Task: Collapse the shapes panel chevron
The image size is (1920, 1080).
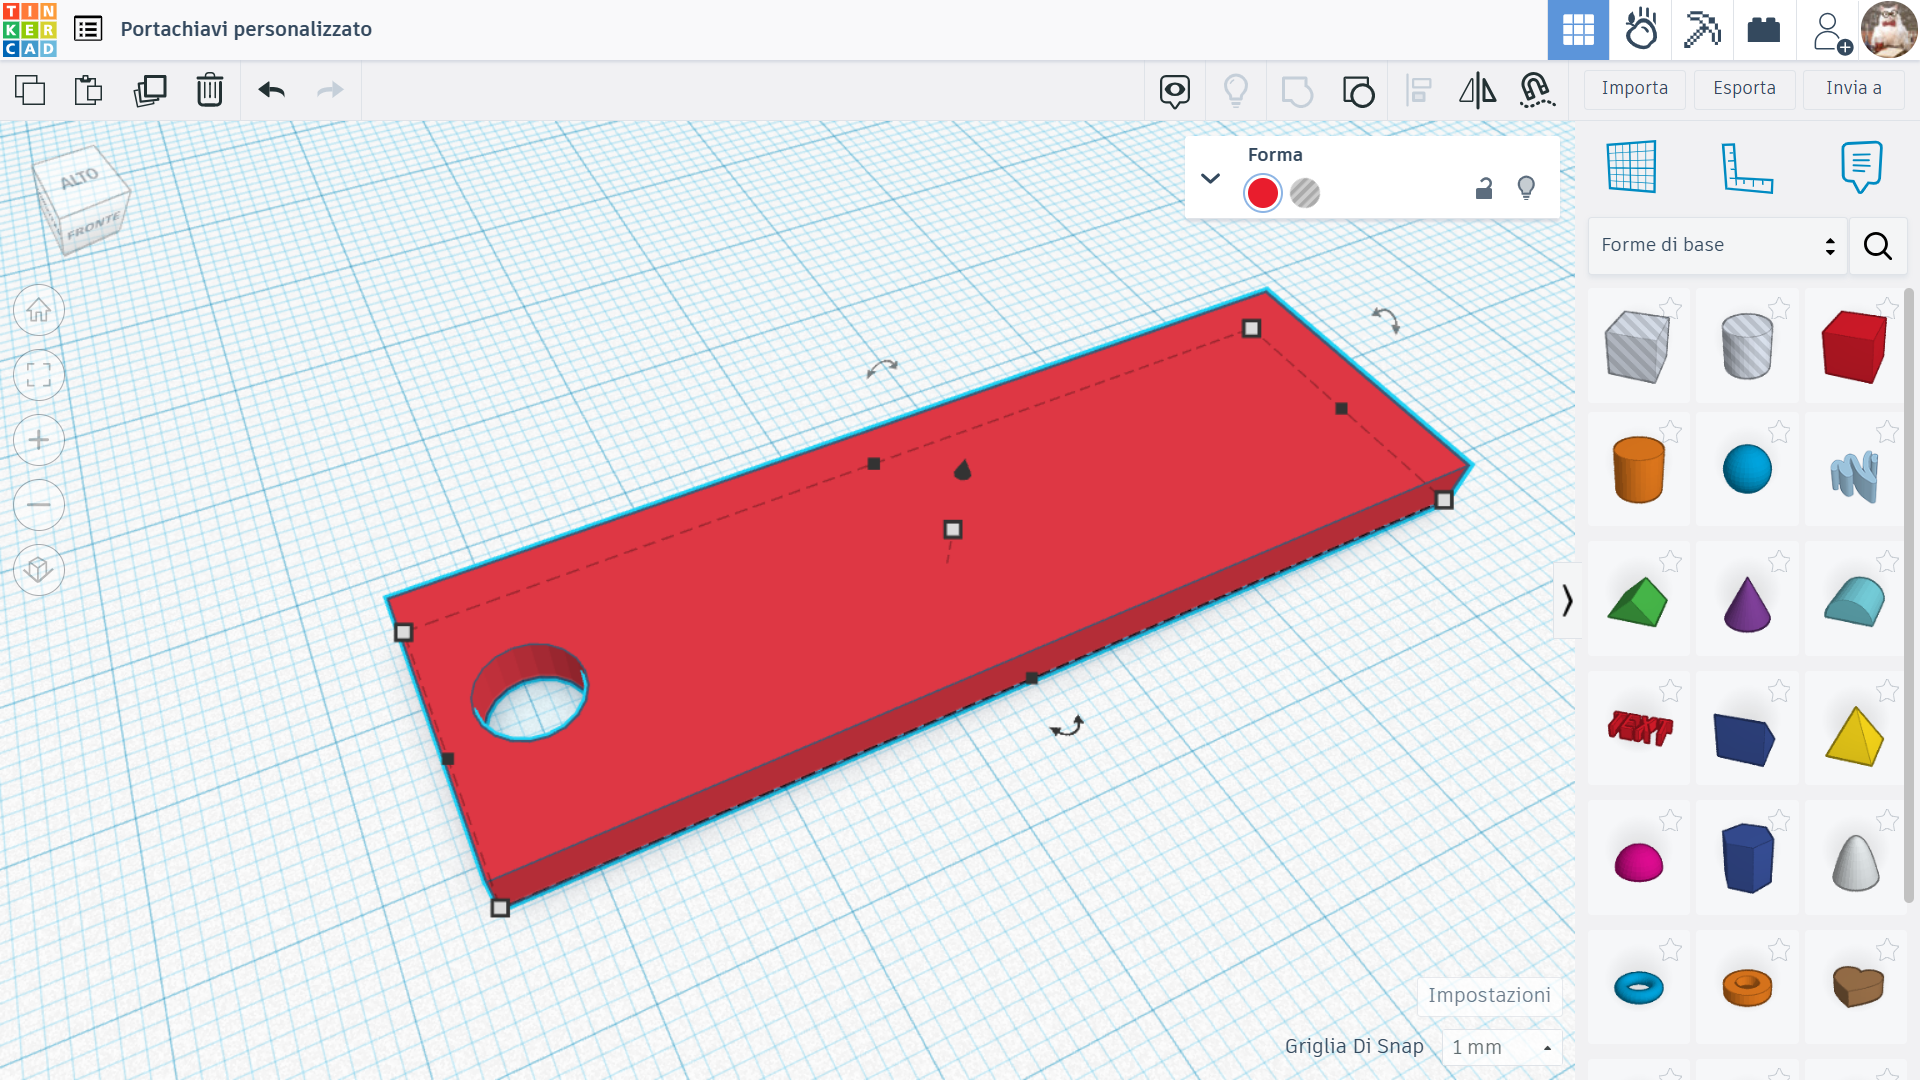Action: point(1567,600)
